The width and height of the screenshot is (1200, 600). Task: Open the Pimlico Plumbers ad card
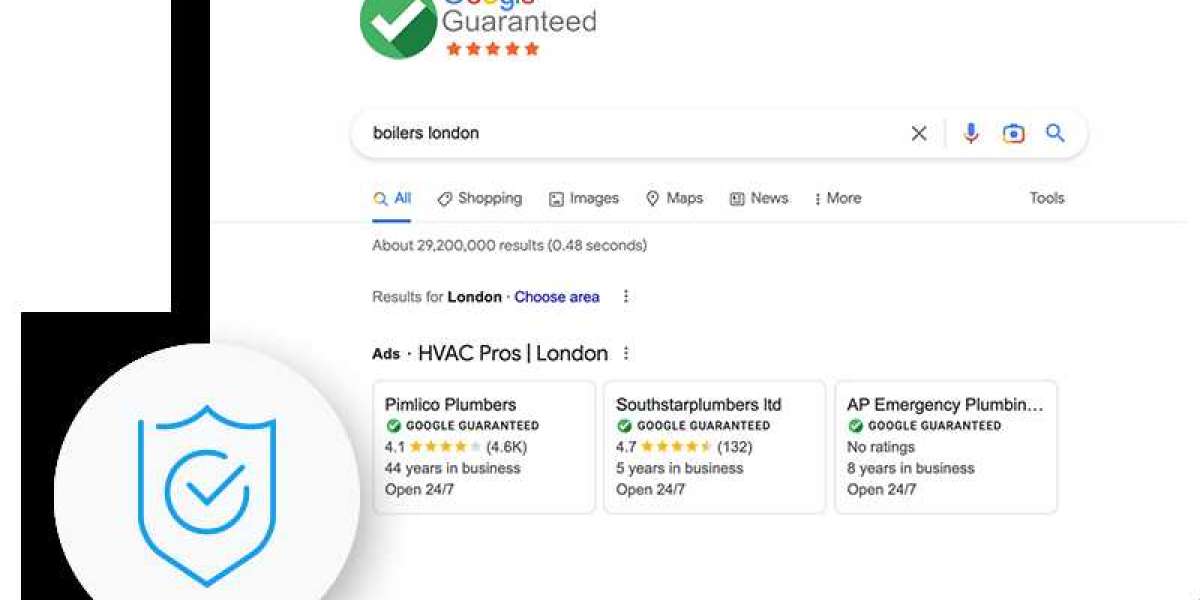(x=484, y=447)
